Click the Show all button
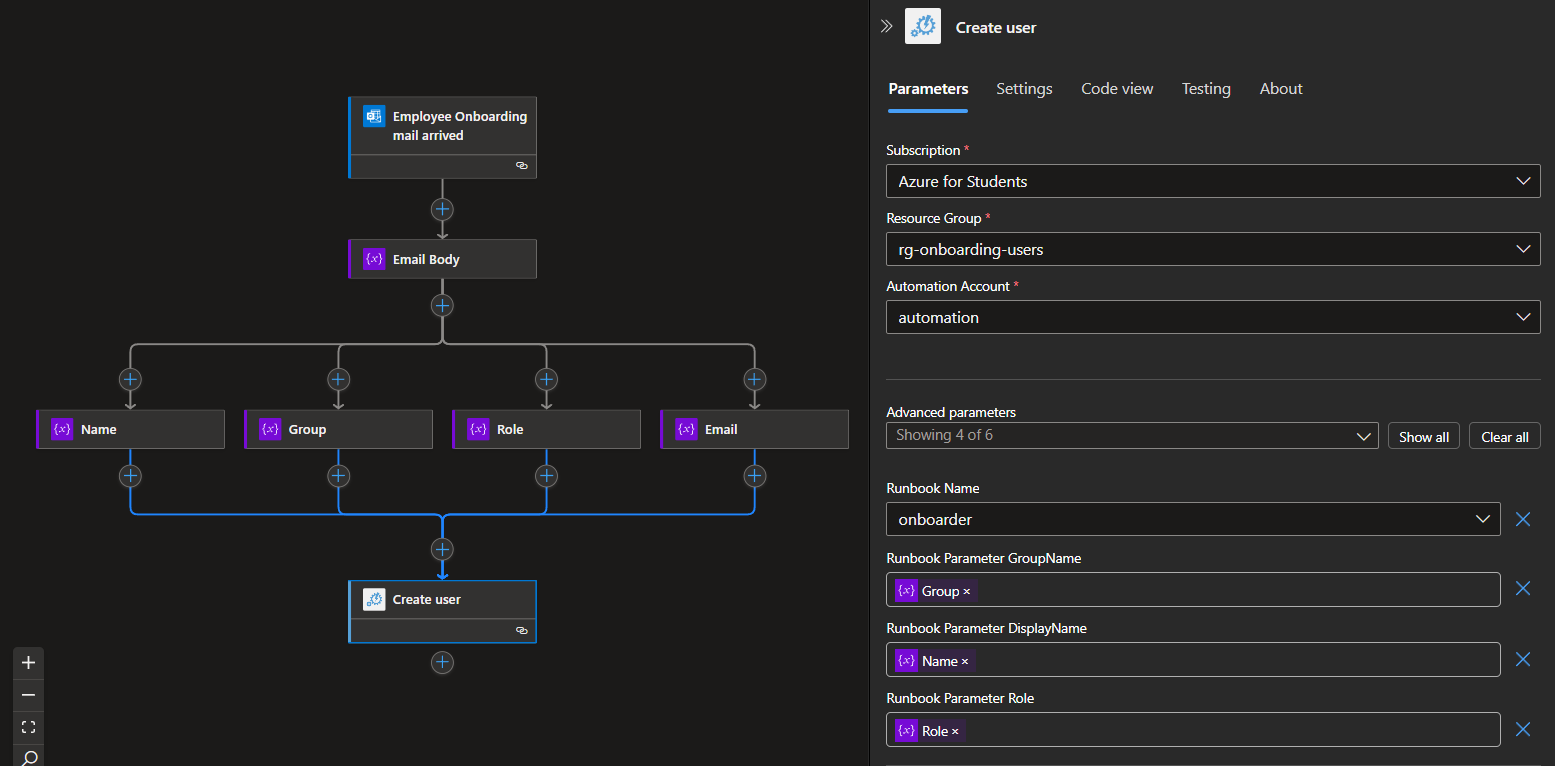This screenshot has height=766, width=1555. 1423,437
